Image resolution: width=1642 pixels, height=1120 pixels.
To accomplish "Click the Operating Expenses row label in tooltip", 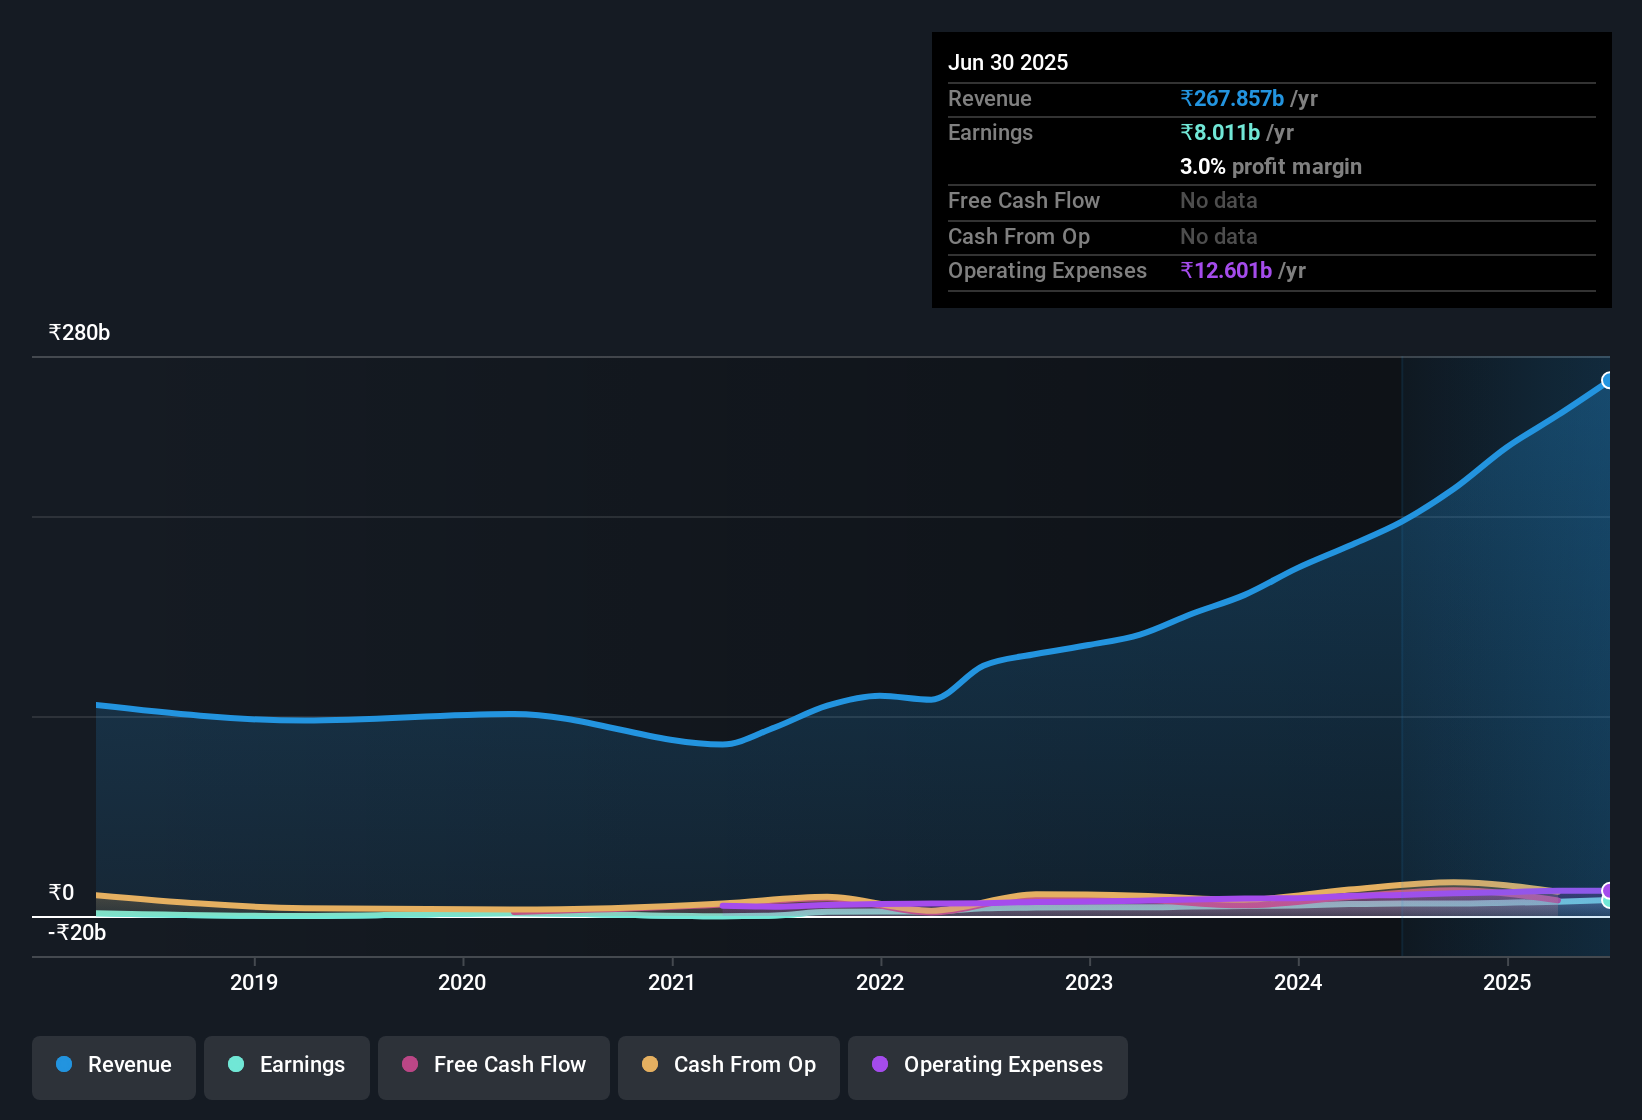I will coord(1047,270).
